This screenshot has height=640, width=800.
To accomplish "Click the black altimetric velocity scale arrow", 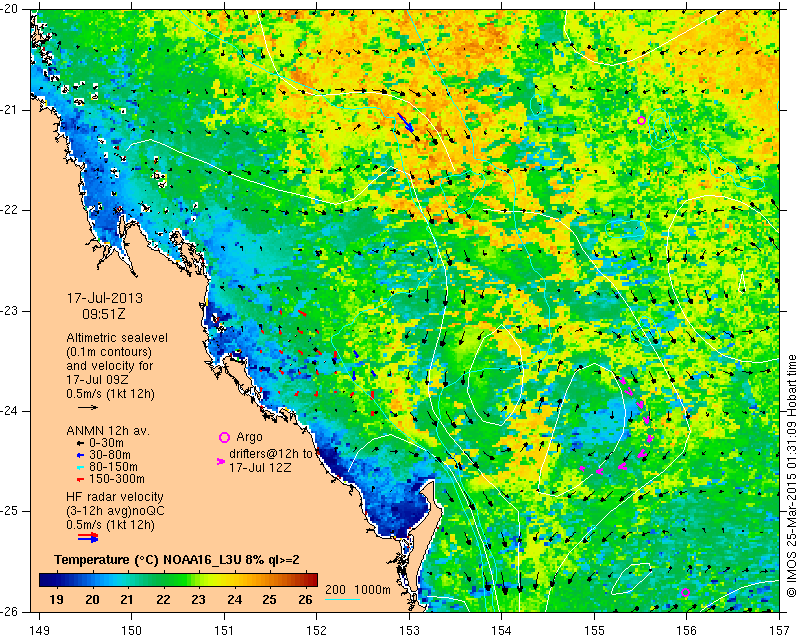I will pos(88,407).
